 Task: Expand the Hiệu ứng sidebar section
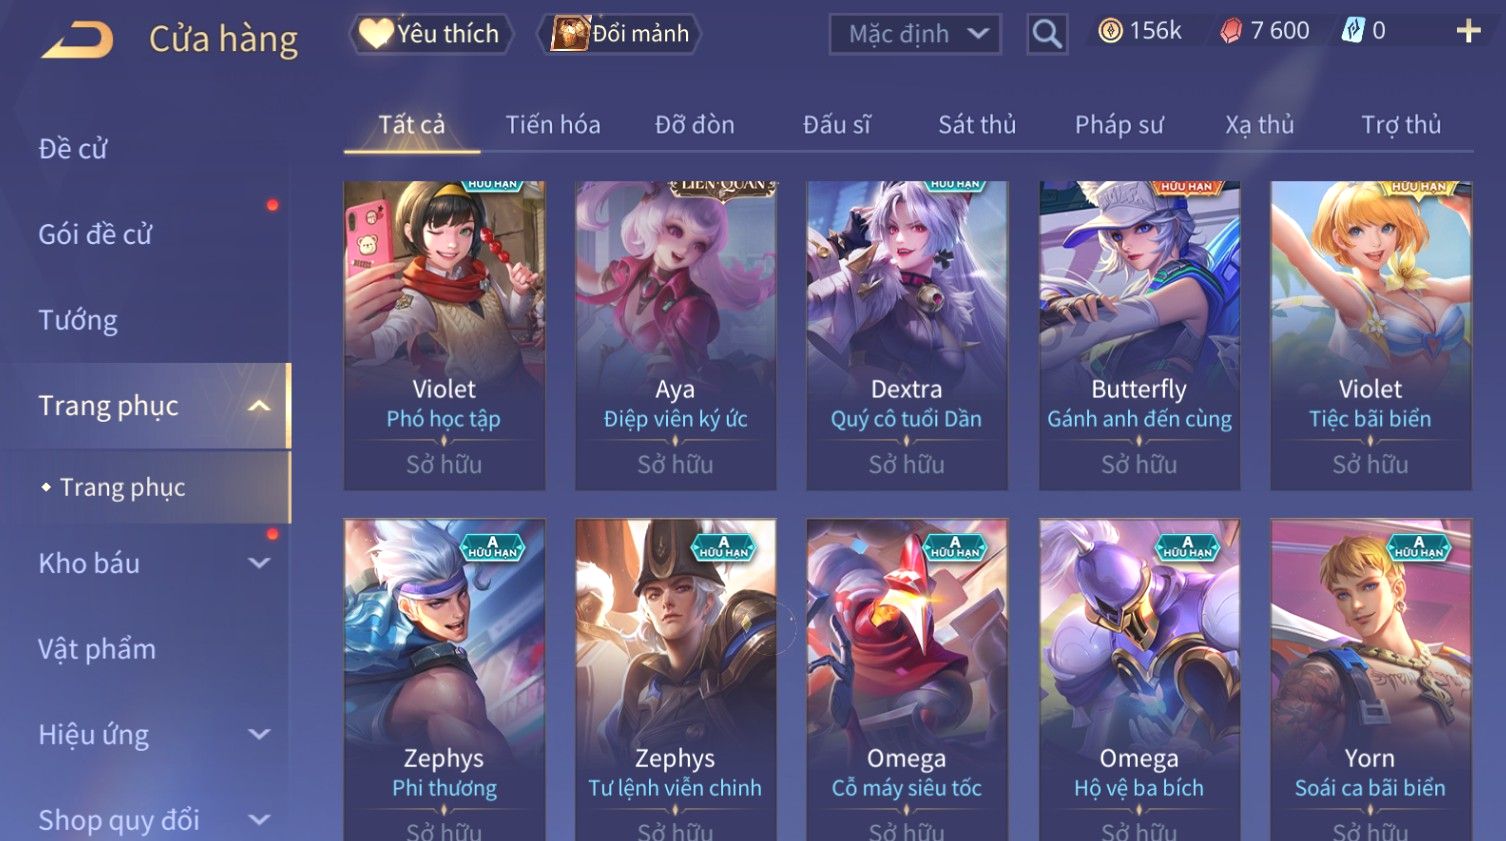pos(259,735)
